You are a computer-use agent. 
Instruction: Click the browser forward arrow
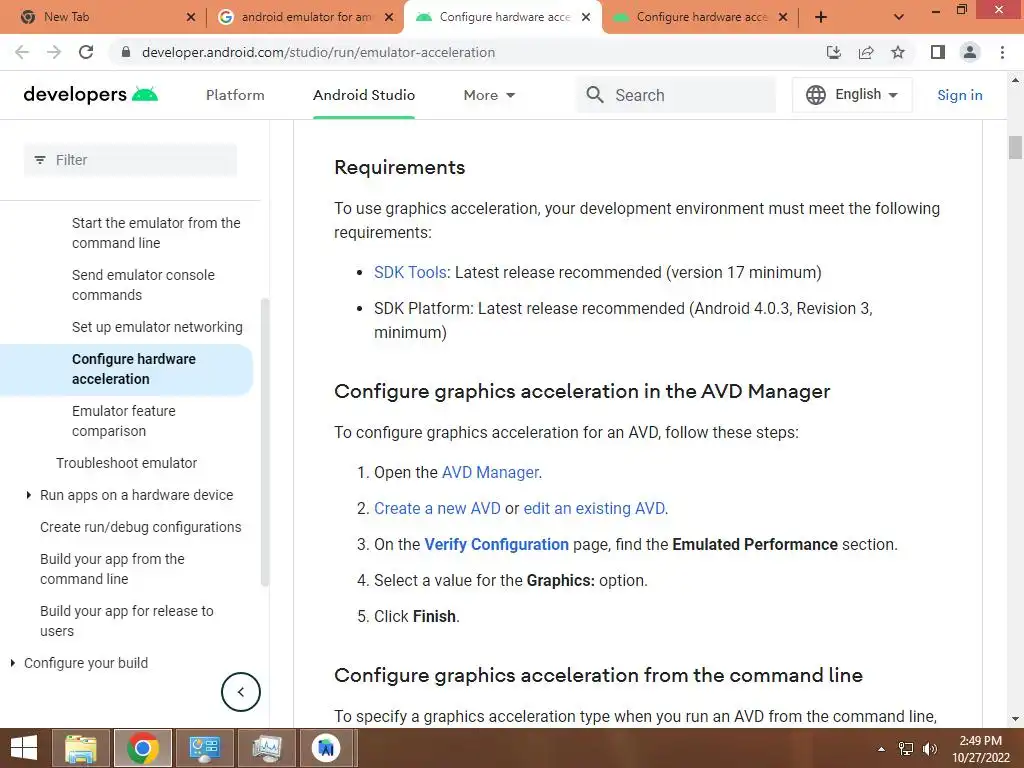[x=54, y=52]
